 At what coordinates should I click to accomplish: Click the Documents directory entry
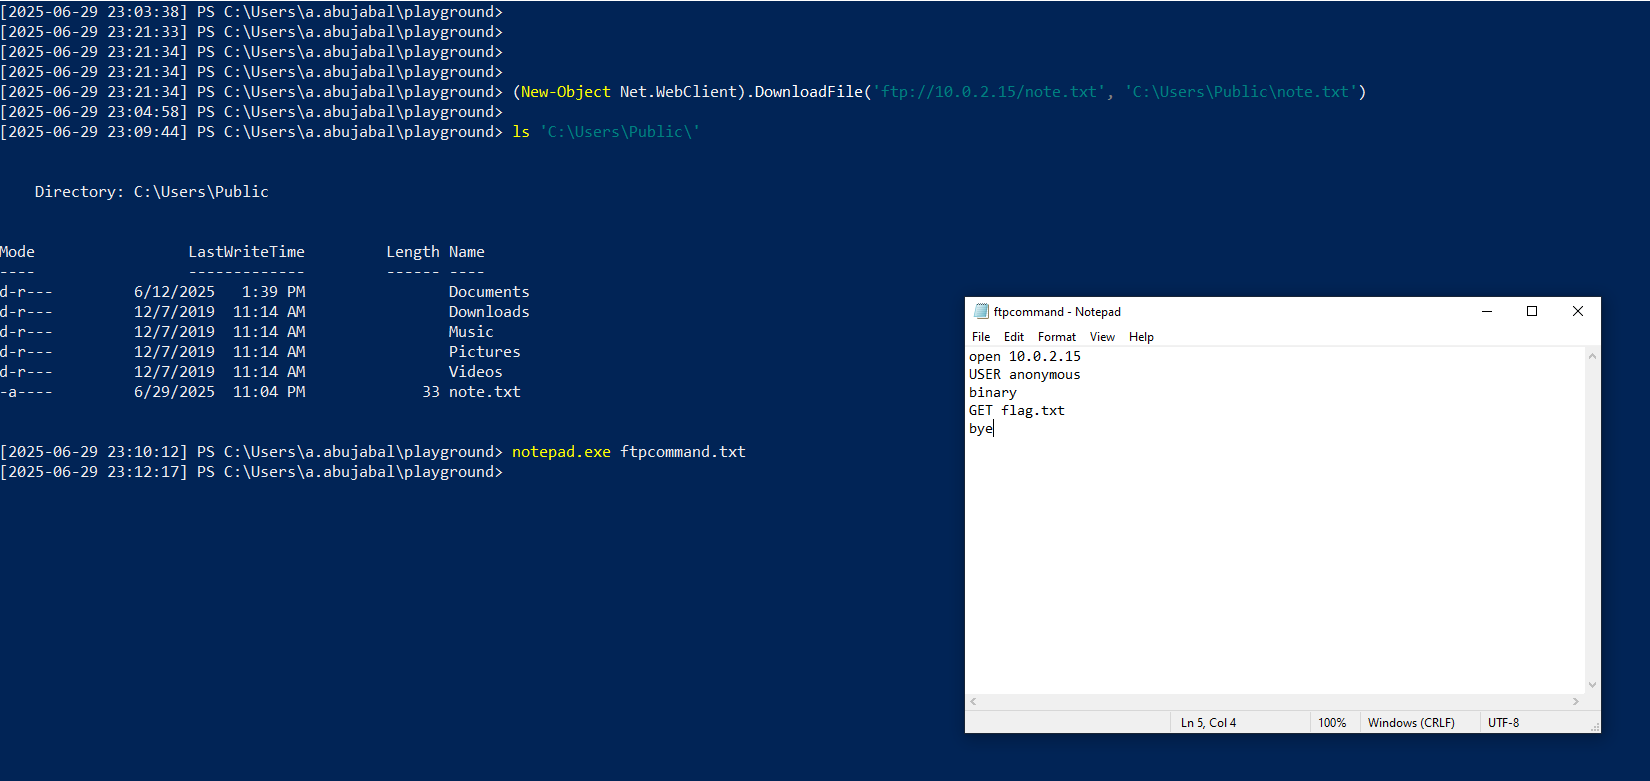point(489,292)
